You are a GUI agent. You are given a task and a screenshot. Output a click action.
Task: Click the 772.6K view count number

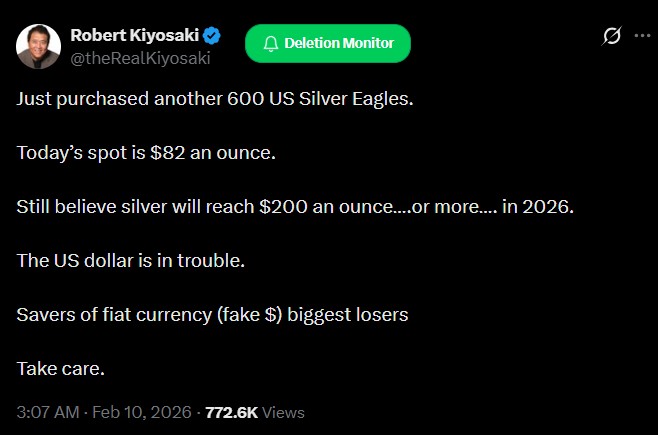(x=232, y=412)
